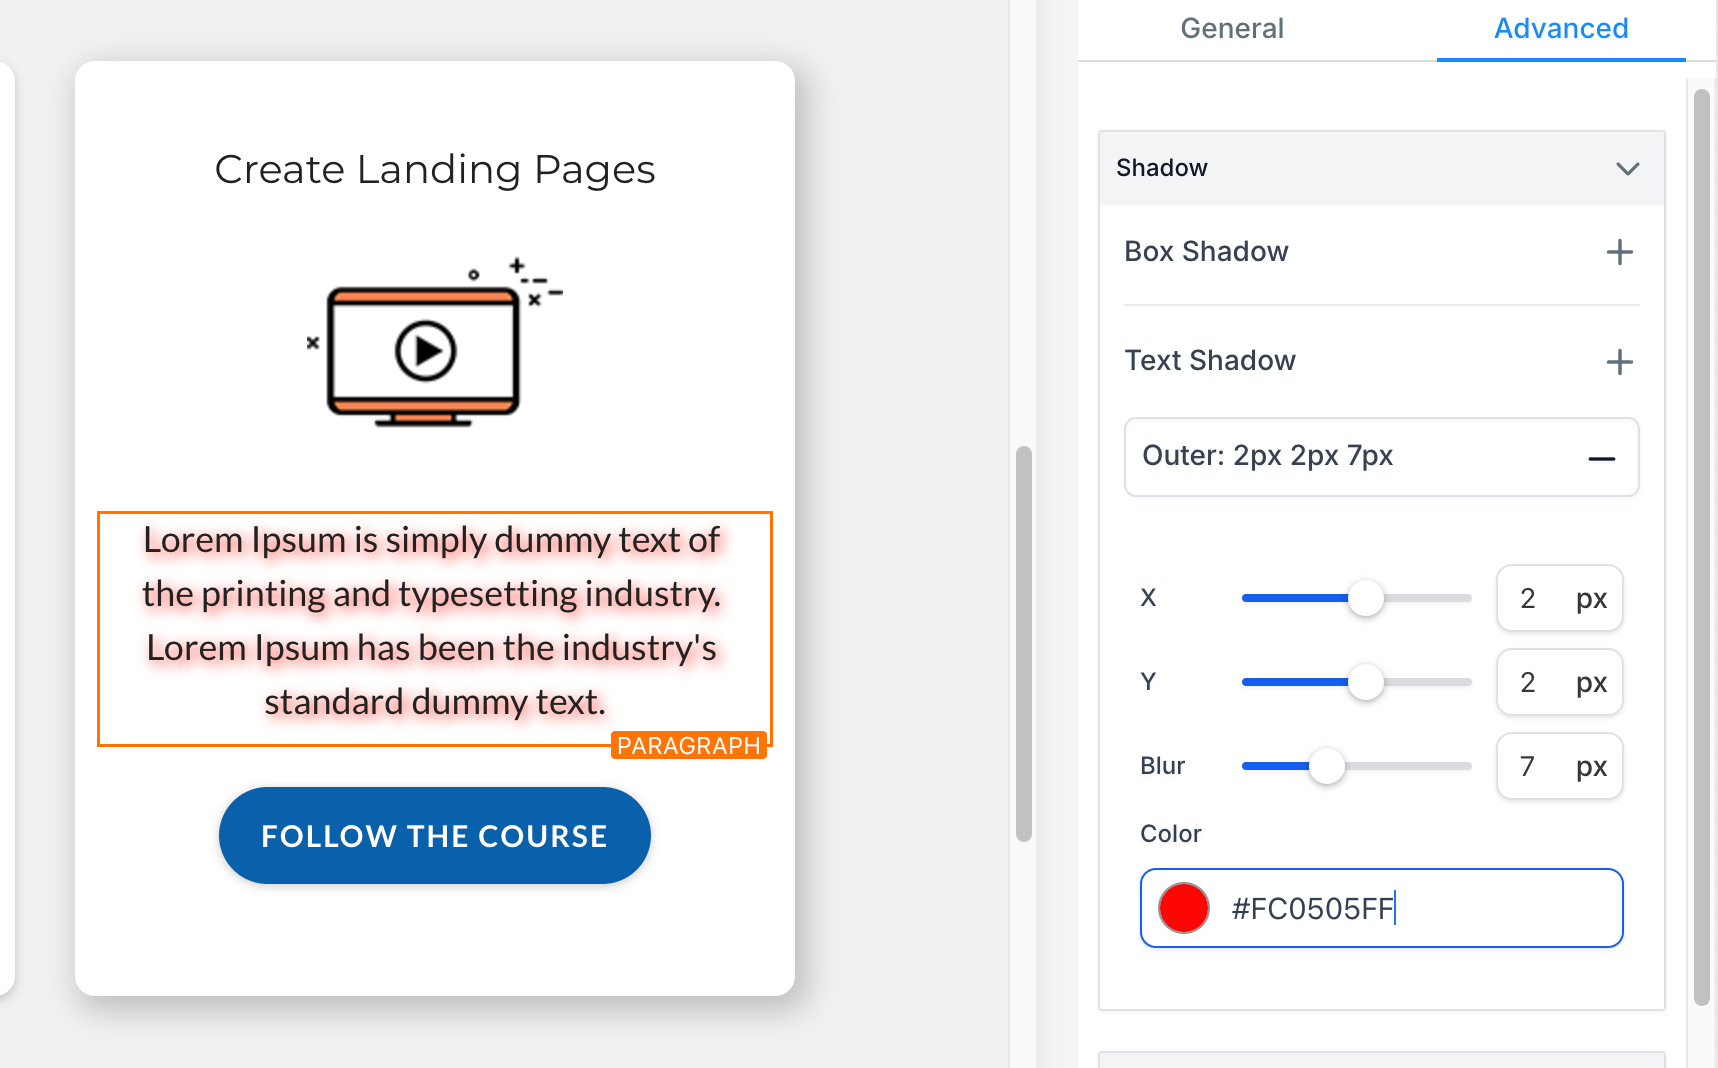Adjust the X offset slider handle
Viewport: 1718px width, 1068px height.
coord(1365,598)
